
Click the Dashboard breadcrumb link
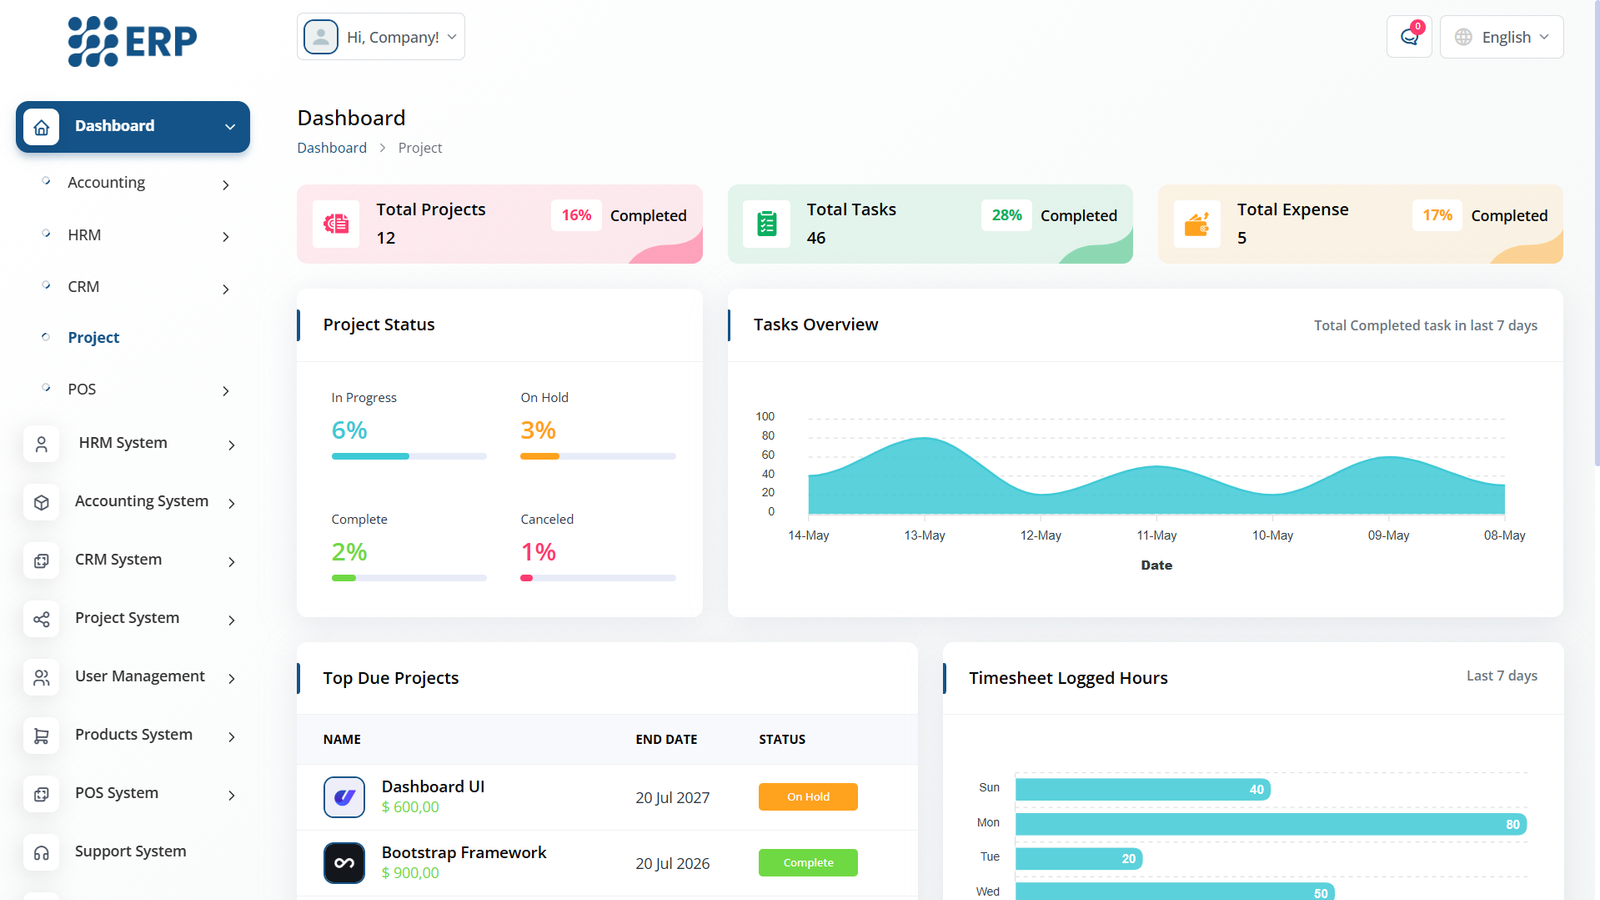pyautogui.click(x=332, y=148)
